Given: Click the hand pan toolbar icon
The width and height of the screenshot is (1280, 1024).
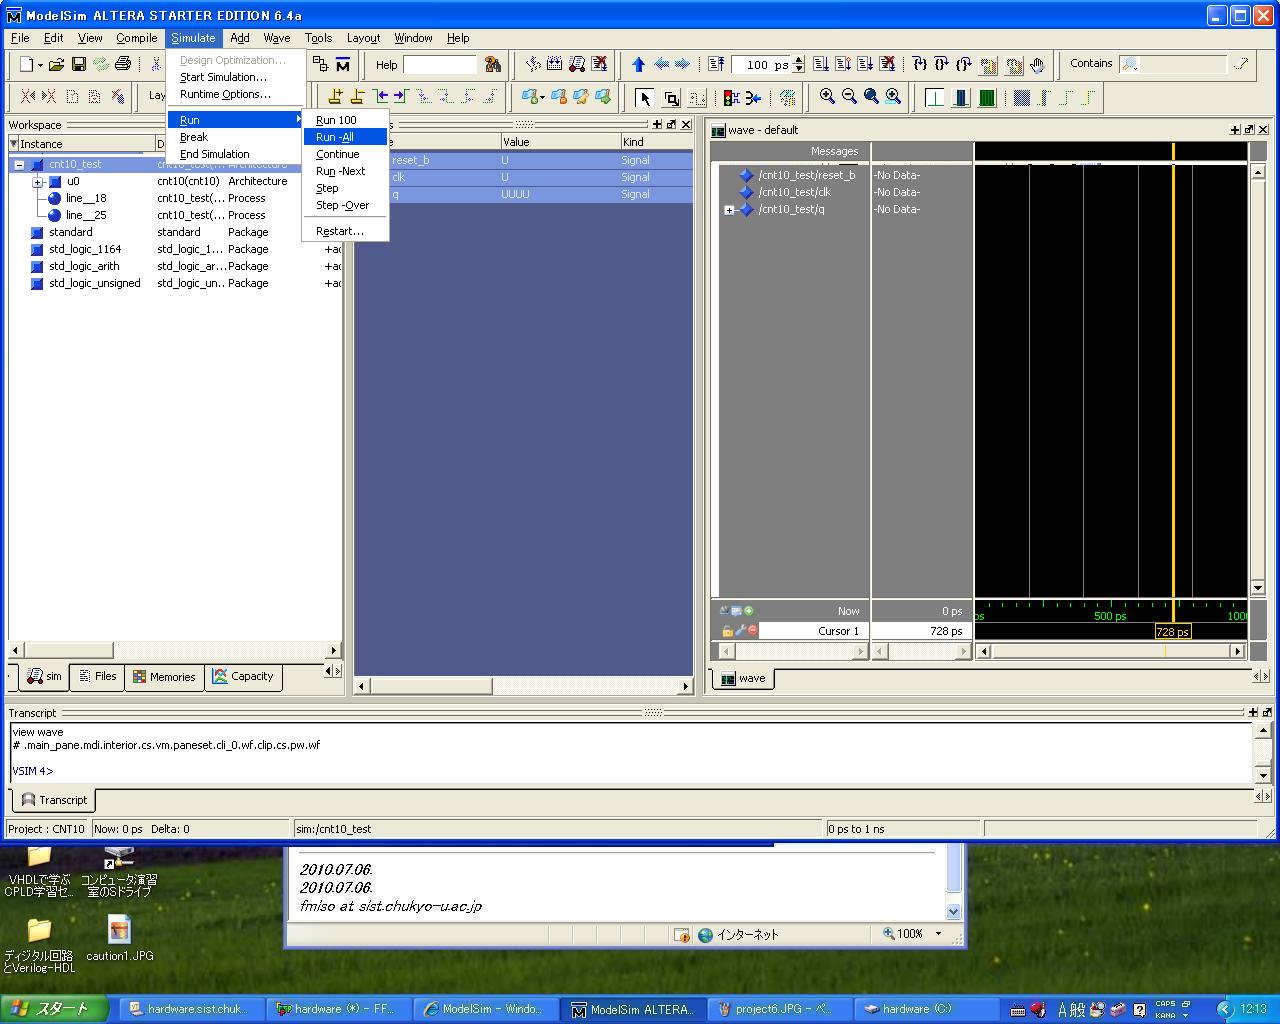Looking at the screenshot, I should [x=1037, y=65].
